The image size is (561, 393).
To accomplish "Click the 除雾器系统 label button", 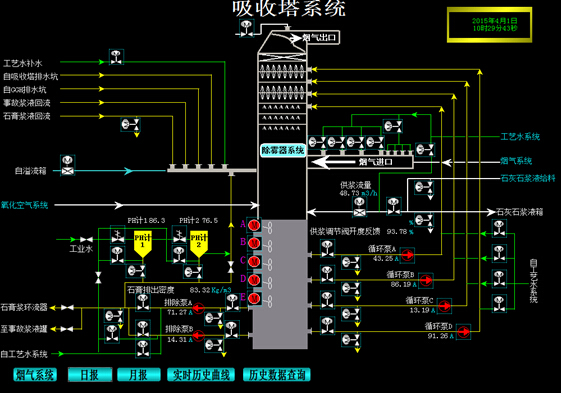I will (283, 150).
